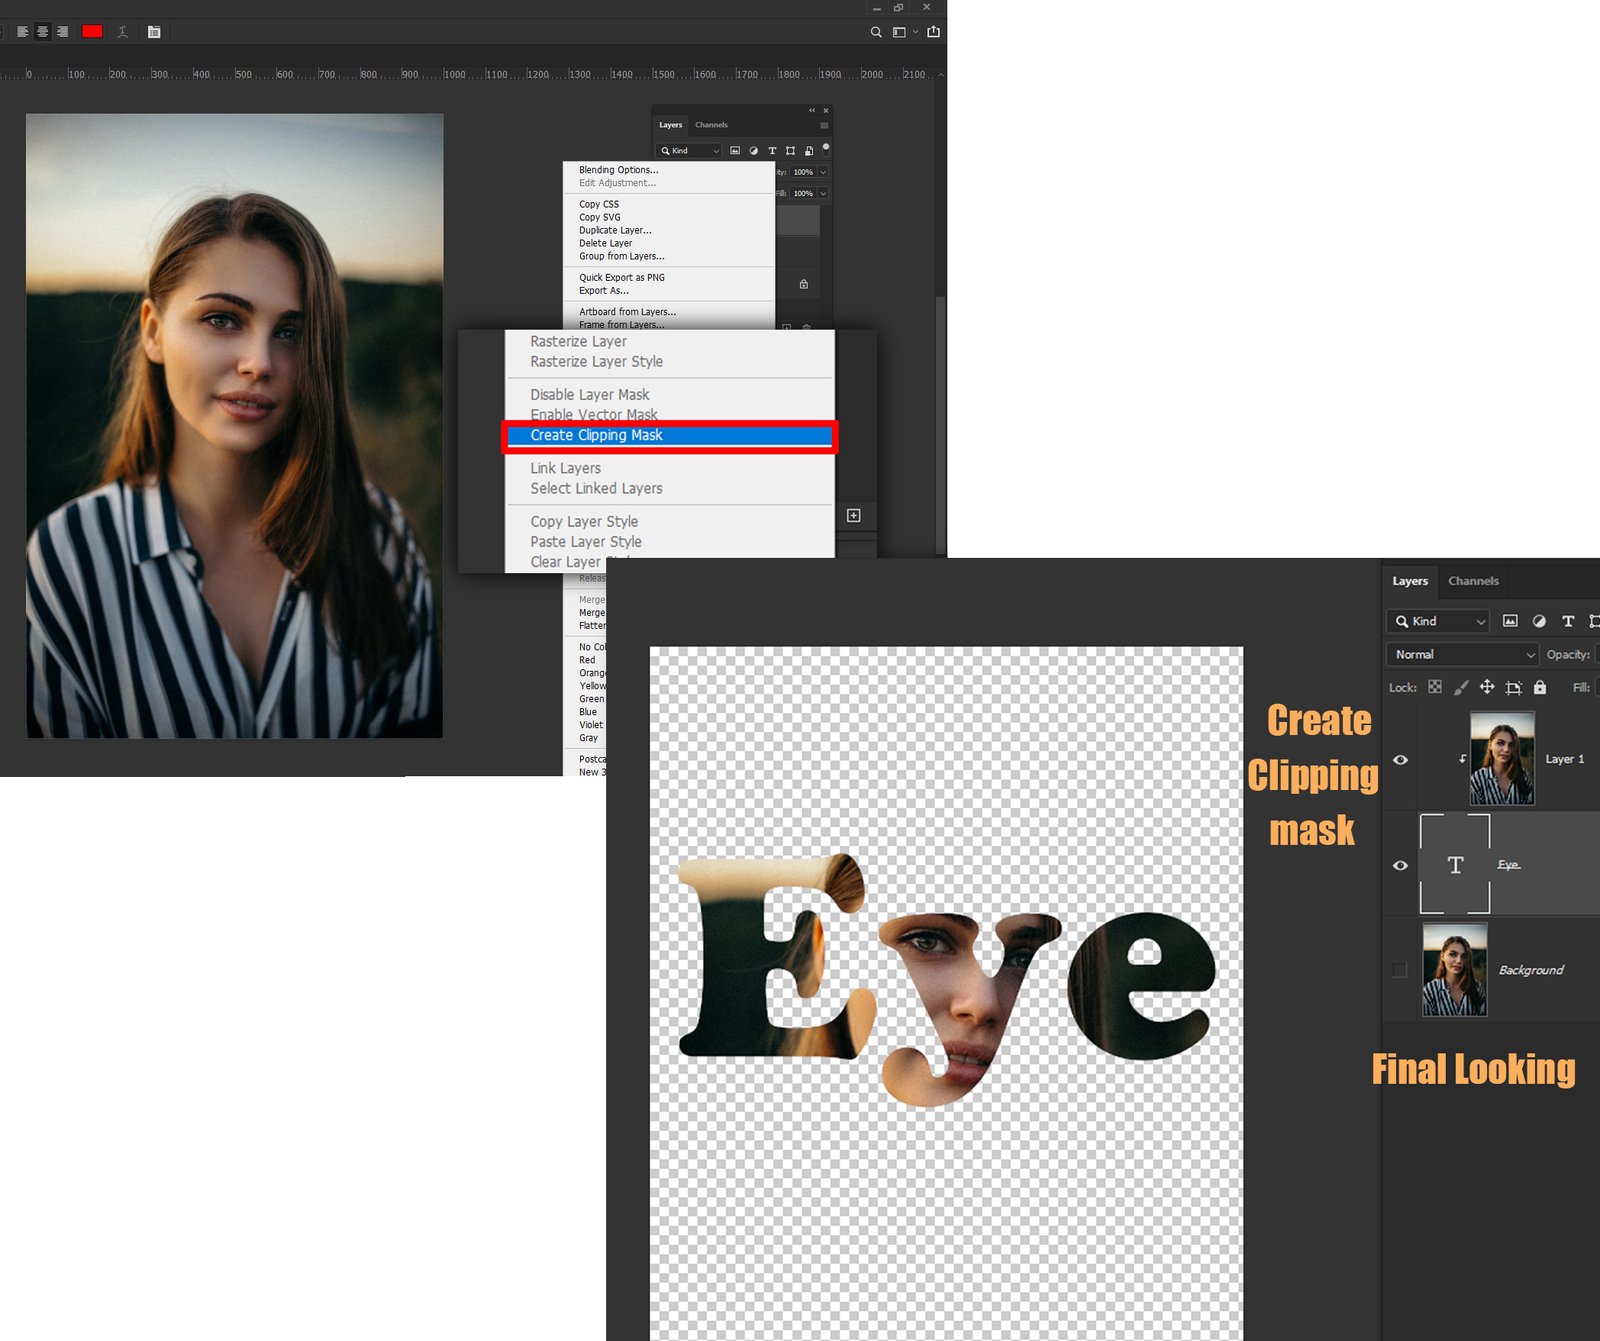The width and height of the screenshot is (1600, 1341).
Task: Expand the Opacity 100% dropdown arrow
Action: [823, 172]
